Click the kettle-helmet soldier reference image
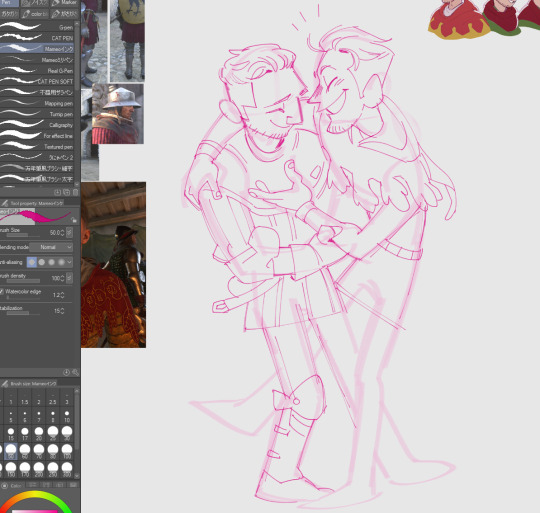This screenshot has width=540, height=513. (117, 114)
